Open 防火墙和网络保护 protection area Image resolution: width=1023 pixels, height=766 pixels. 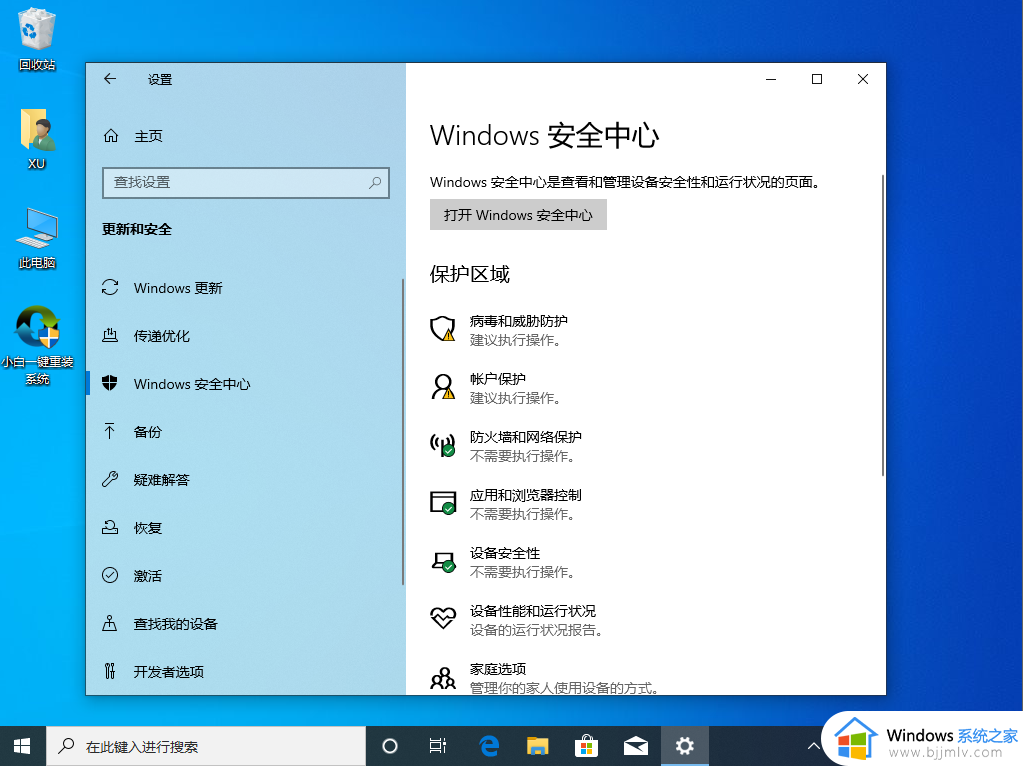[x=506, y=446]
